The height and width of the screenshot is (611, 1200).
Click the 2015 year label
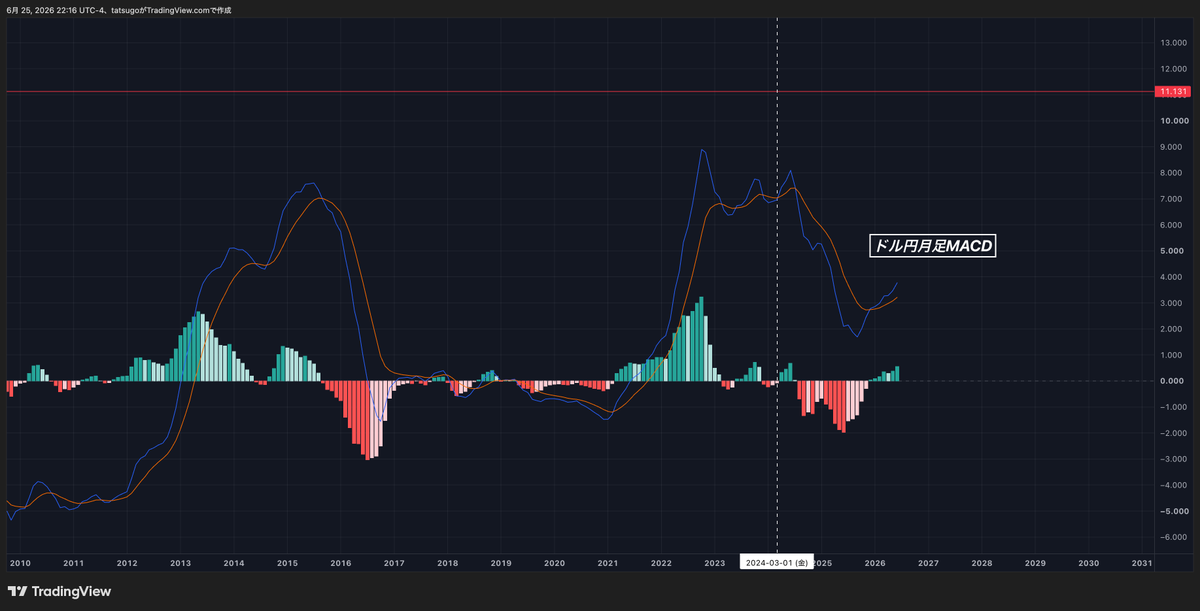[287, 563]
